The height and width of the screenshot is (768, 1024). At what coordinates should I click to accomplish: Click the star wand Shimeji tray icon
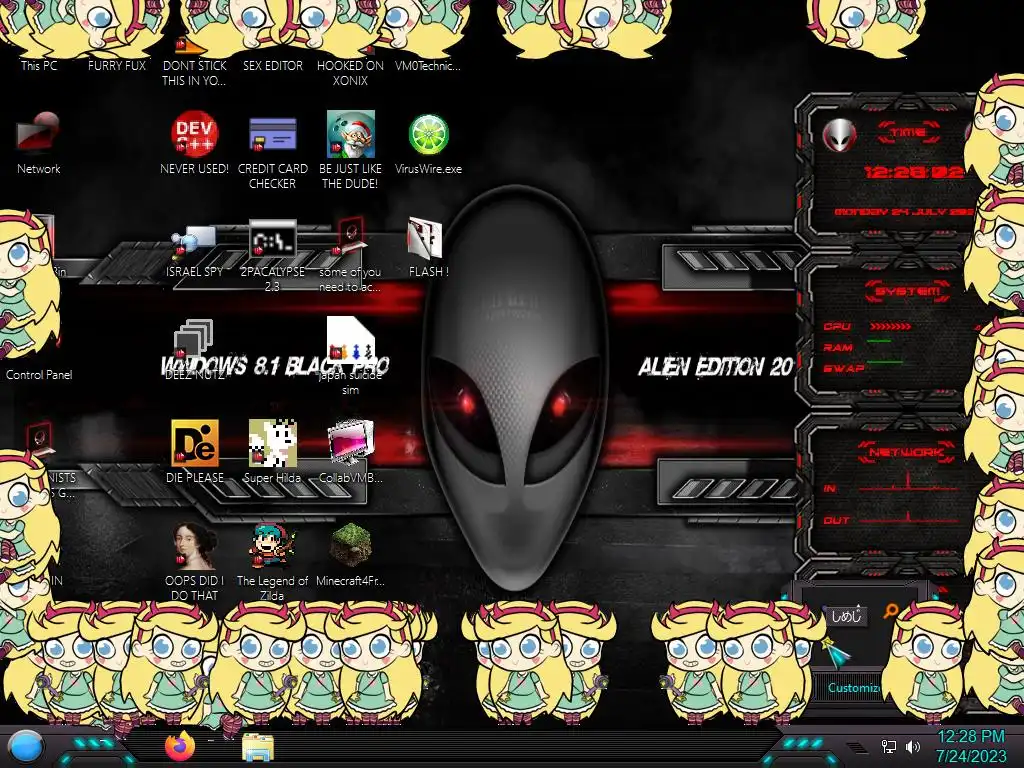click(x=836, y=652)
